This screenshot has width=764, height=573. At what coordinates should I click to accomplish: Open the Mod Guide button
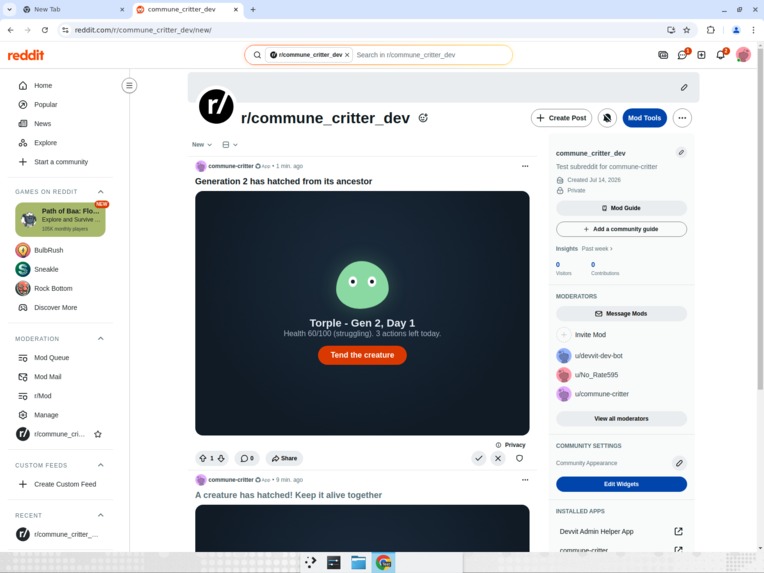tap(621, 208)
